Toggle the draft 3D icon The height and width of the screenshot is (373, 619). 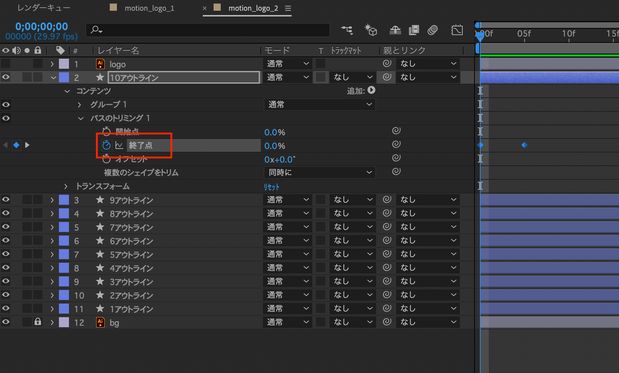371,30
